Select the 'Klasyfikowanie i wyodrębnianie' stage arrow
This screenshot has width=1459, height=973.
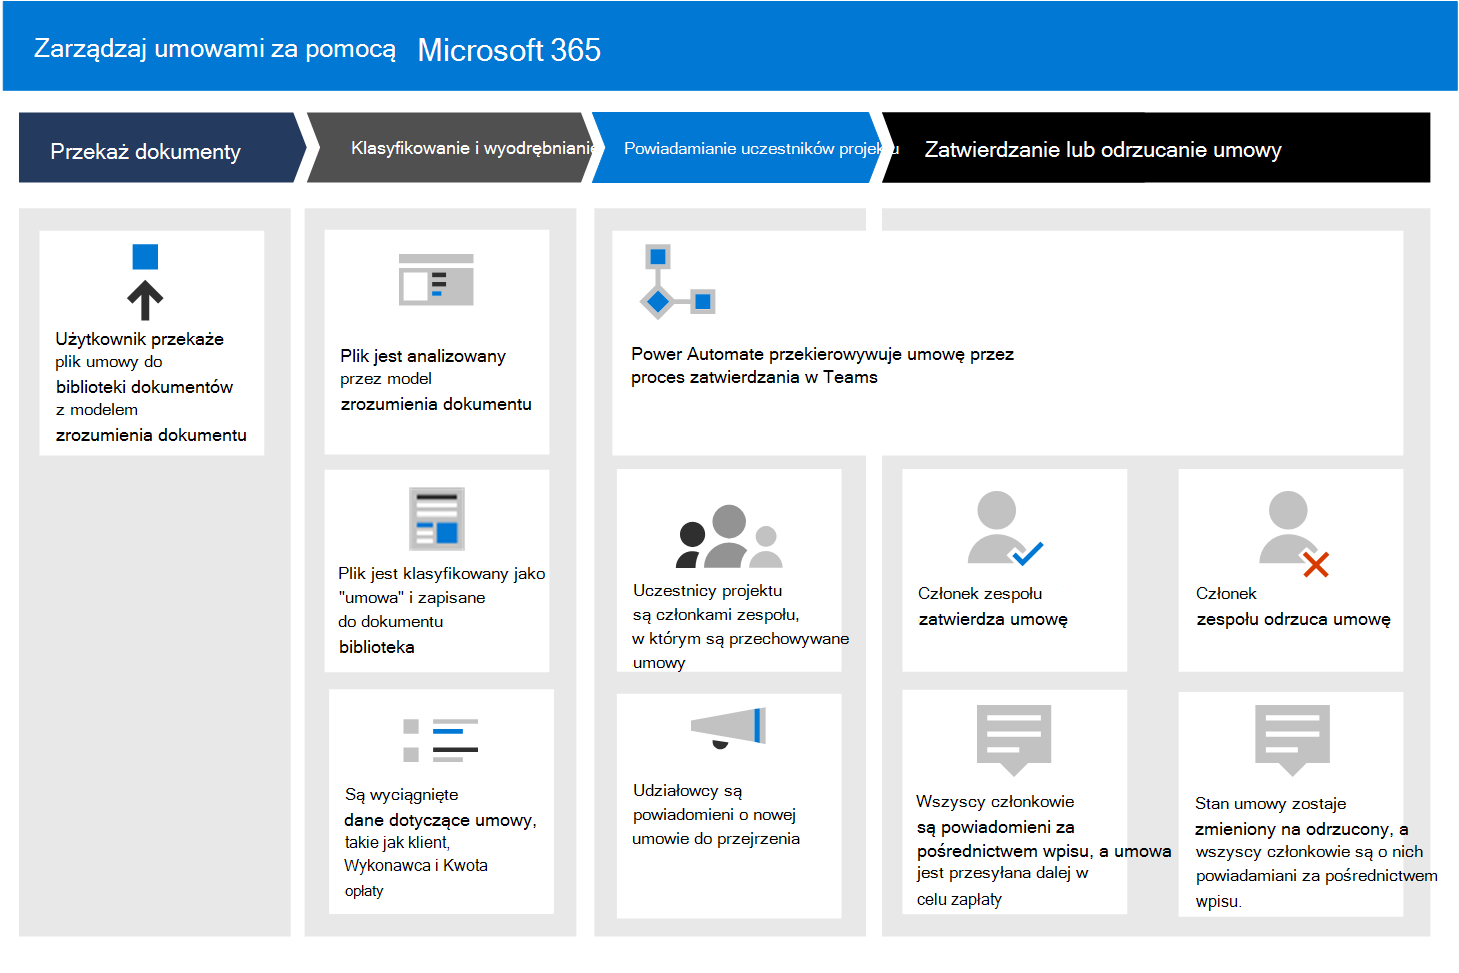pyautogui.click(x=449, y=148)
